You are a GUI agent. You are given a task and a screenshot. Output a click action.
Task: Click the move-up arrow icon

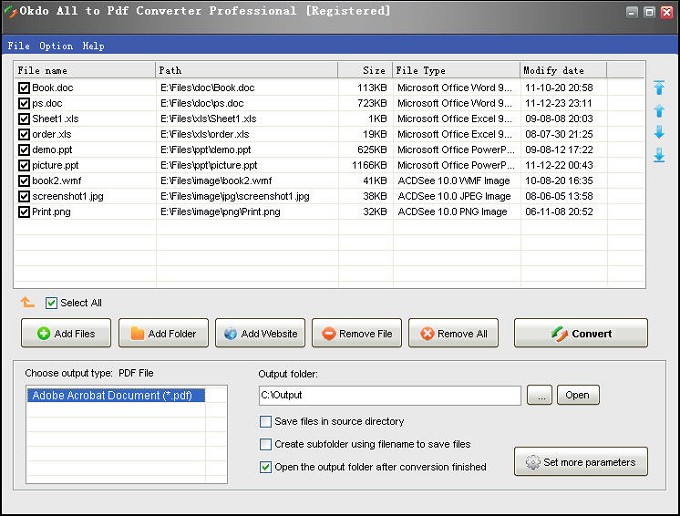click(x=659, y=111)
